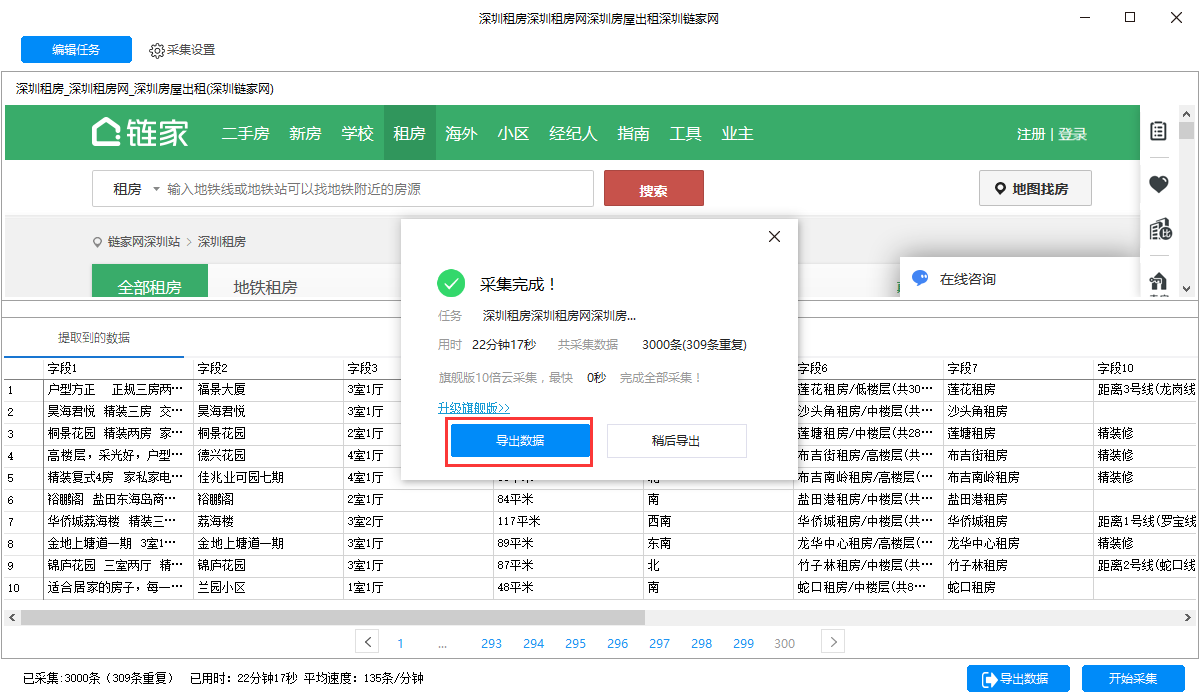Go to page 294

tap(533, 644)
